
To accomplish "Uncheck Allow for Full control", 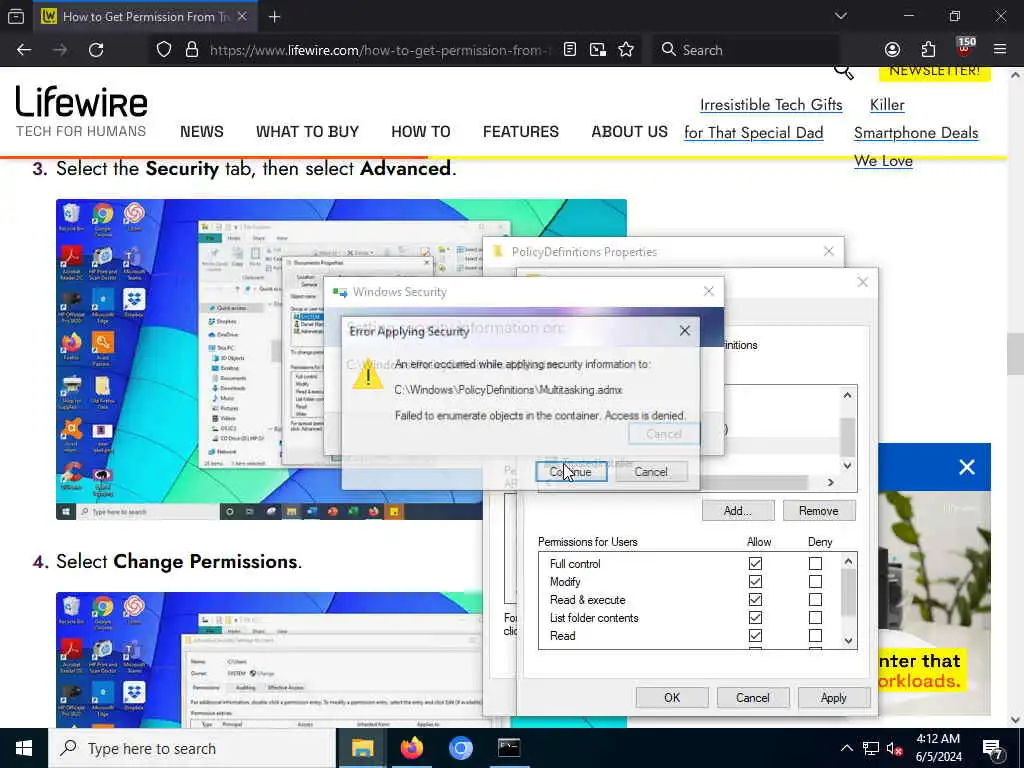I will click(756, 564).
